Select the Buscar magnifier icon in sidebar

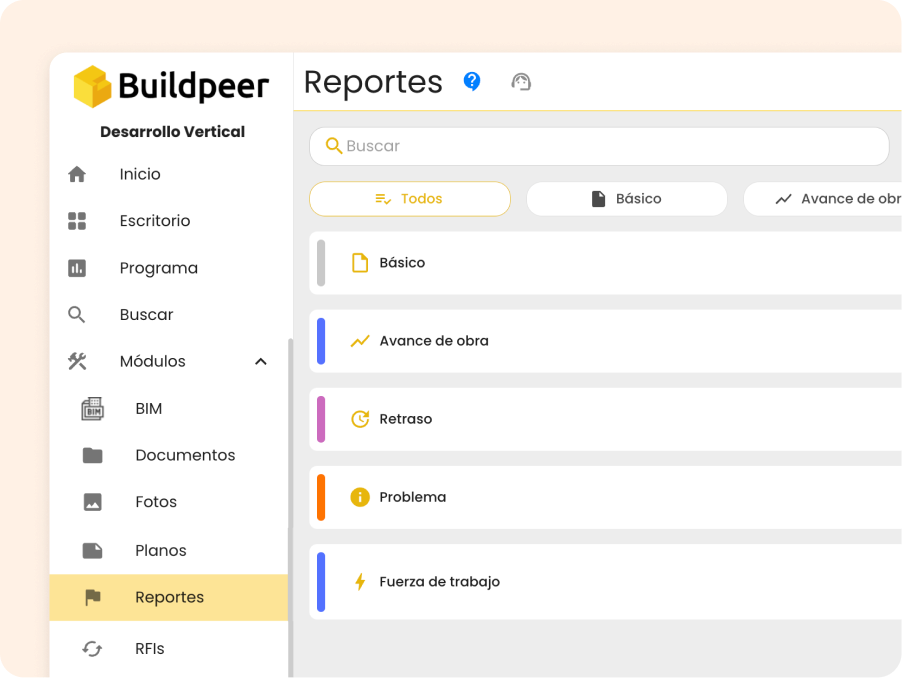pyautogui.click(x=77, y=314)
